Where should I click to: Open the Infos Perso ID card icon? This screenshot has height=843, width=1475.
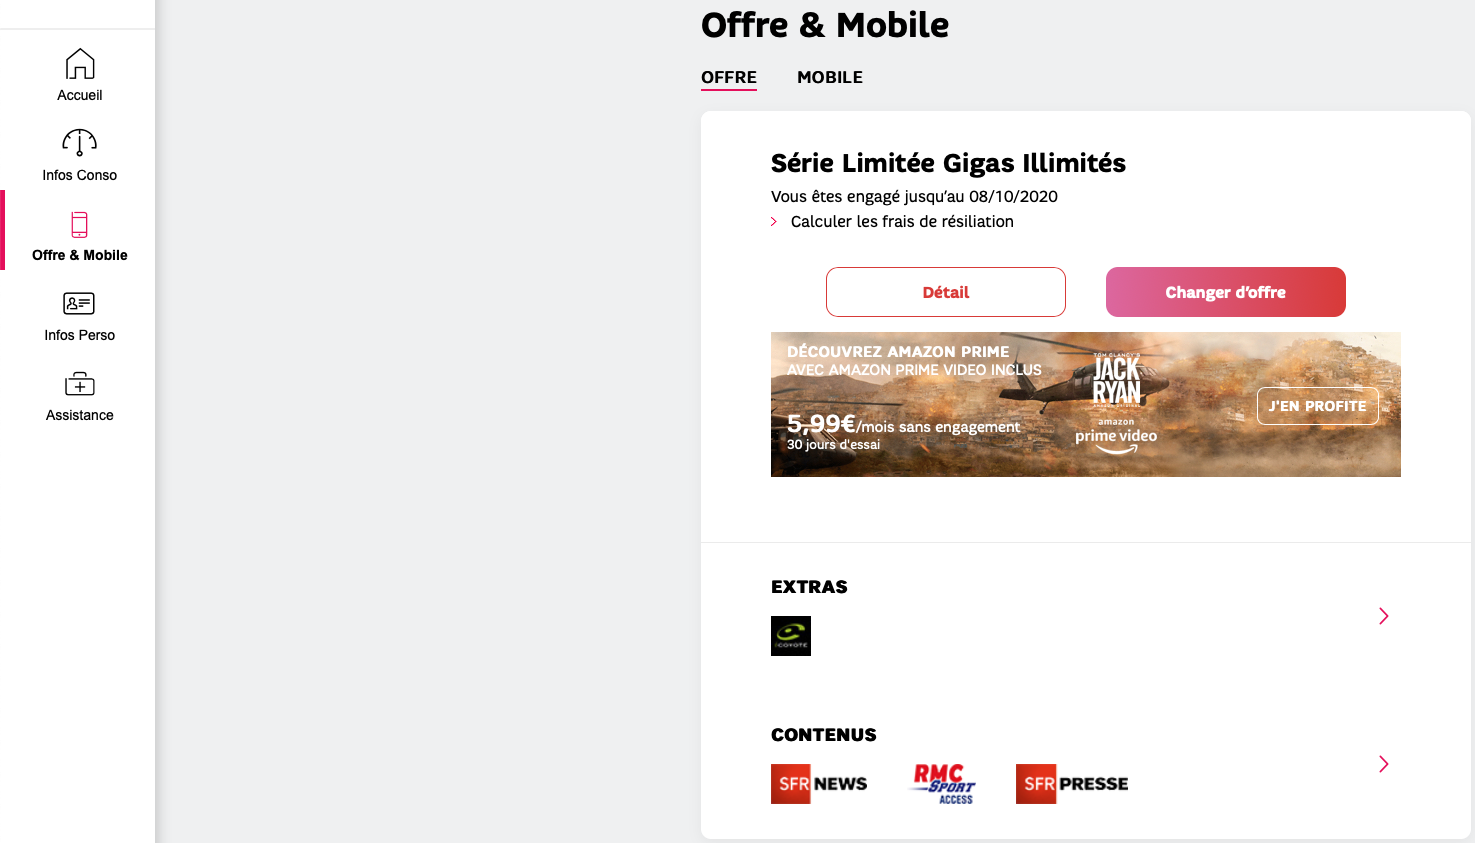point(79,303)
